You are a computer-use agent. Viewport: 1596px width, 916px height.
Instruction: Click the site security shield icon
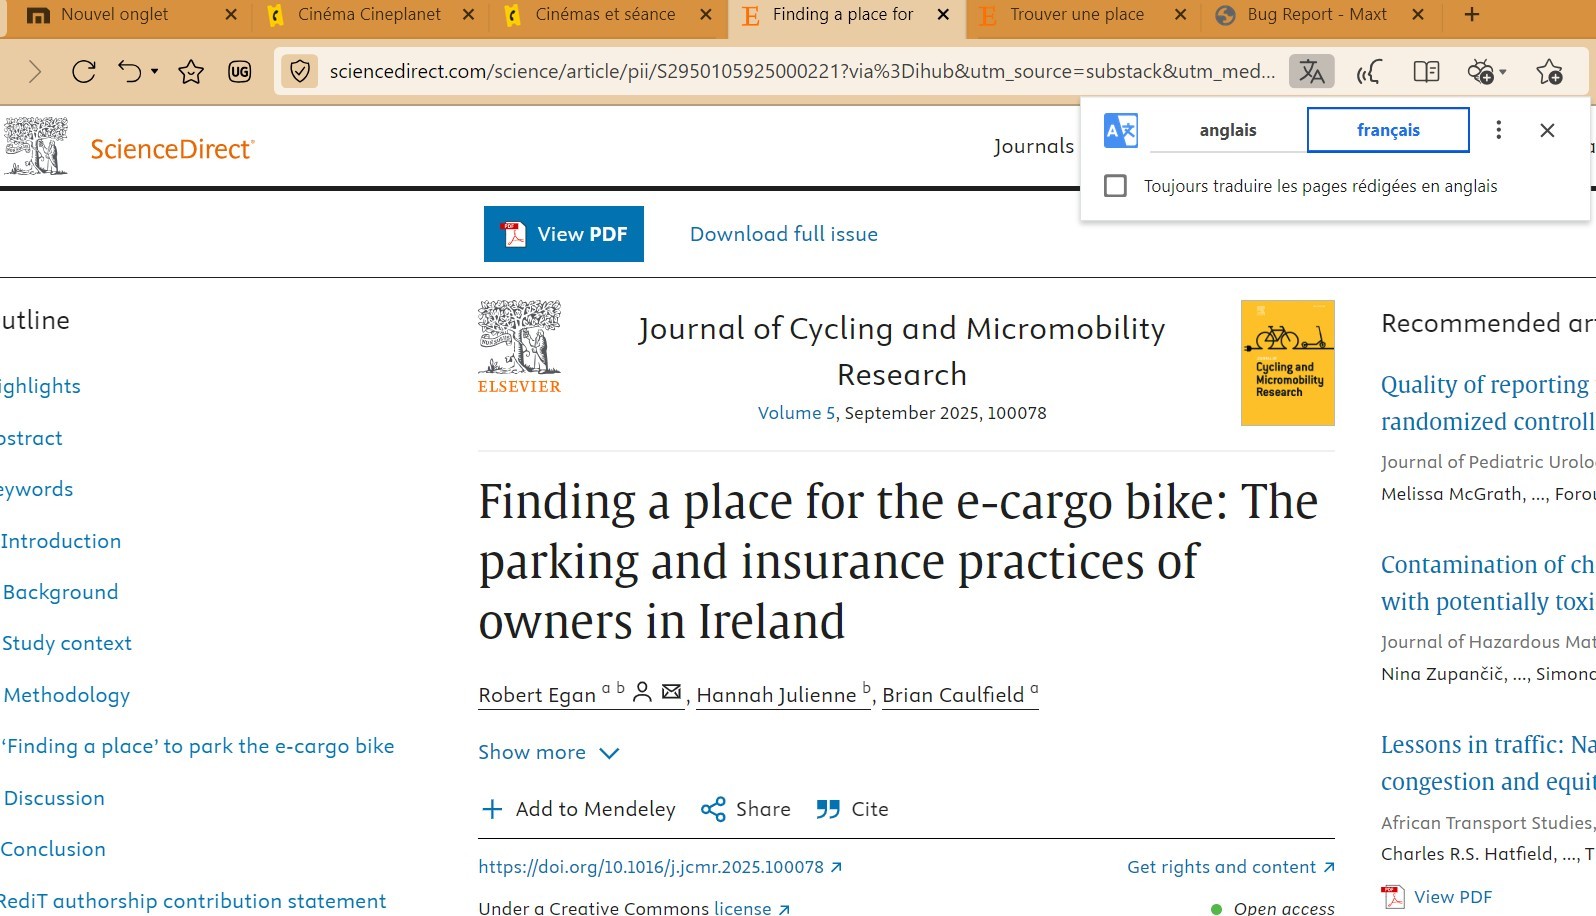click(299, 71)
